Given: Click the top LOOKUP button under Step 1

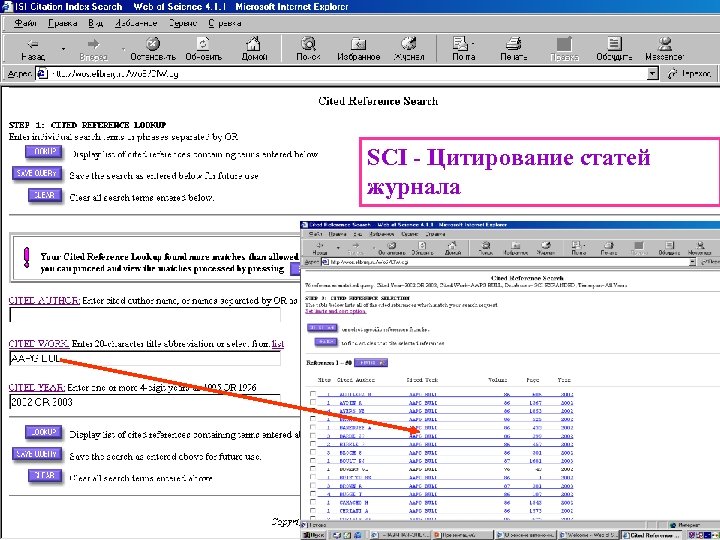Looking at the screenshot, I should (44, 152).
